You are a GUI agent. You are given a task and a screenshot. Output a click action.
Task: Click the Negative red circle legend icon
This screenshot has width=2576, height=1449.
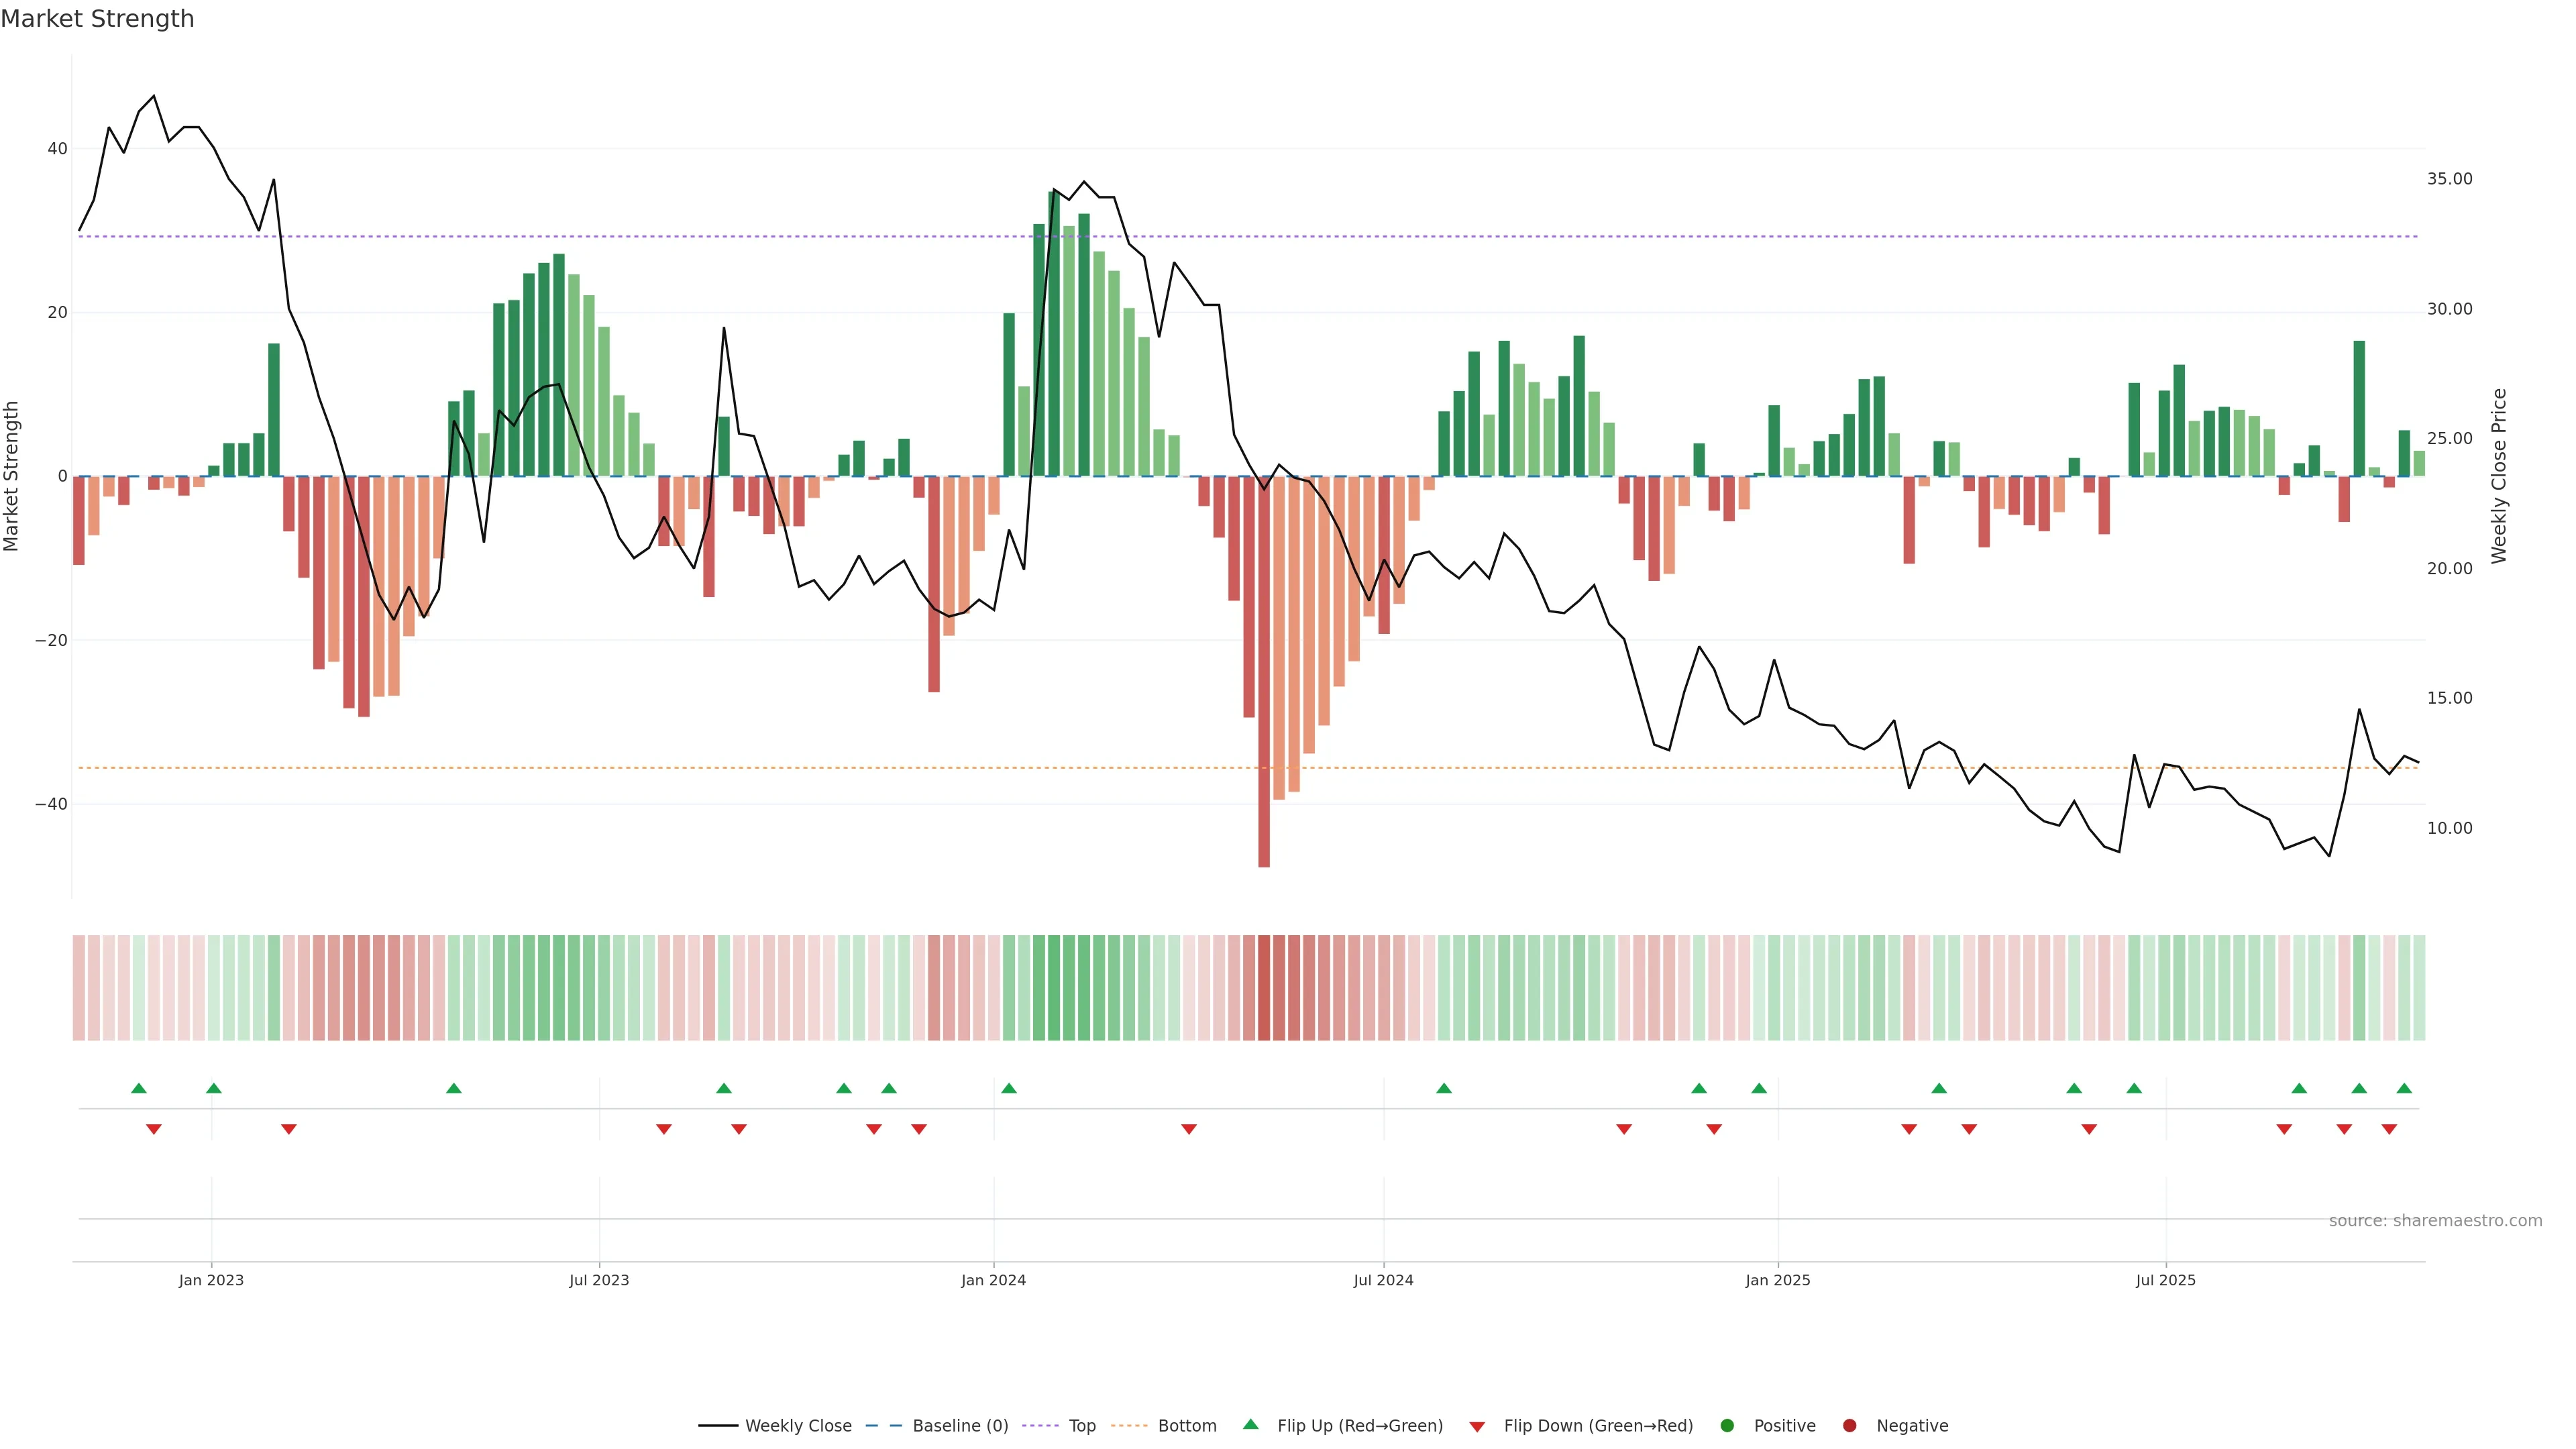point(1849,1425)
